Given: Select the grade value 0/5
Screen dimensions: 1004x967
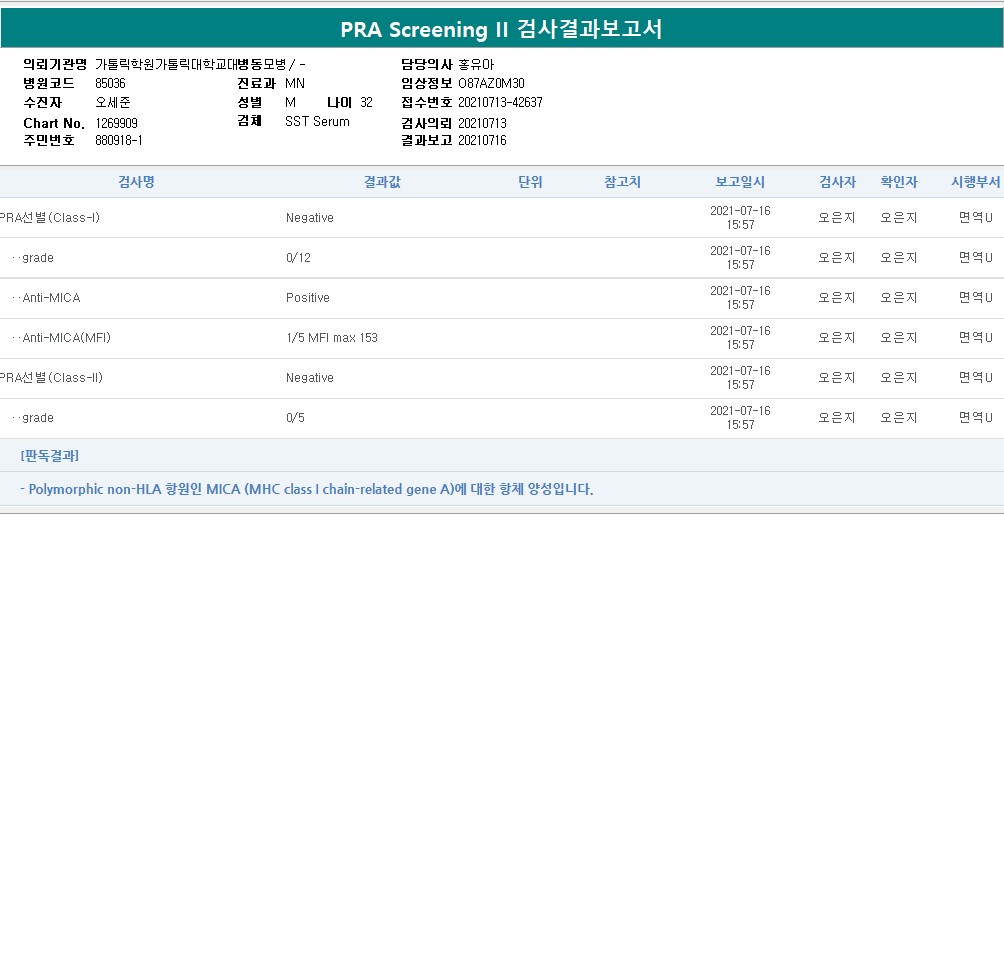Looking at the screenshot, I should 295,418.
